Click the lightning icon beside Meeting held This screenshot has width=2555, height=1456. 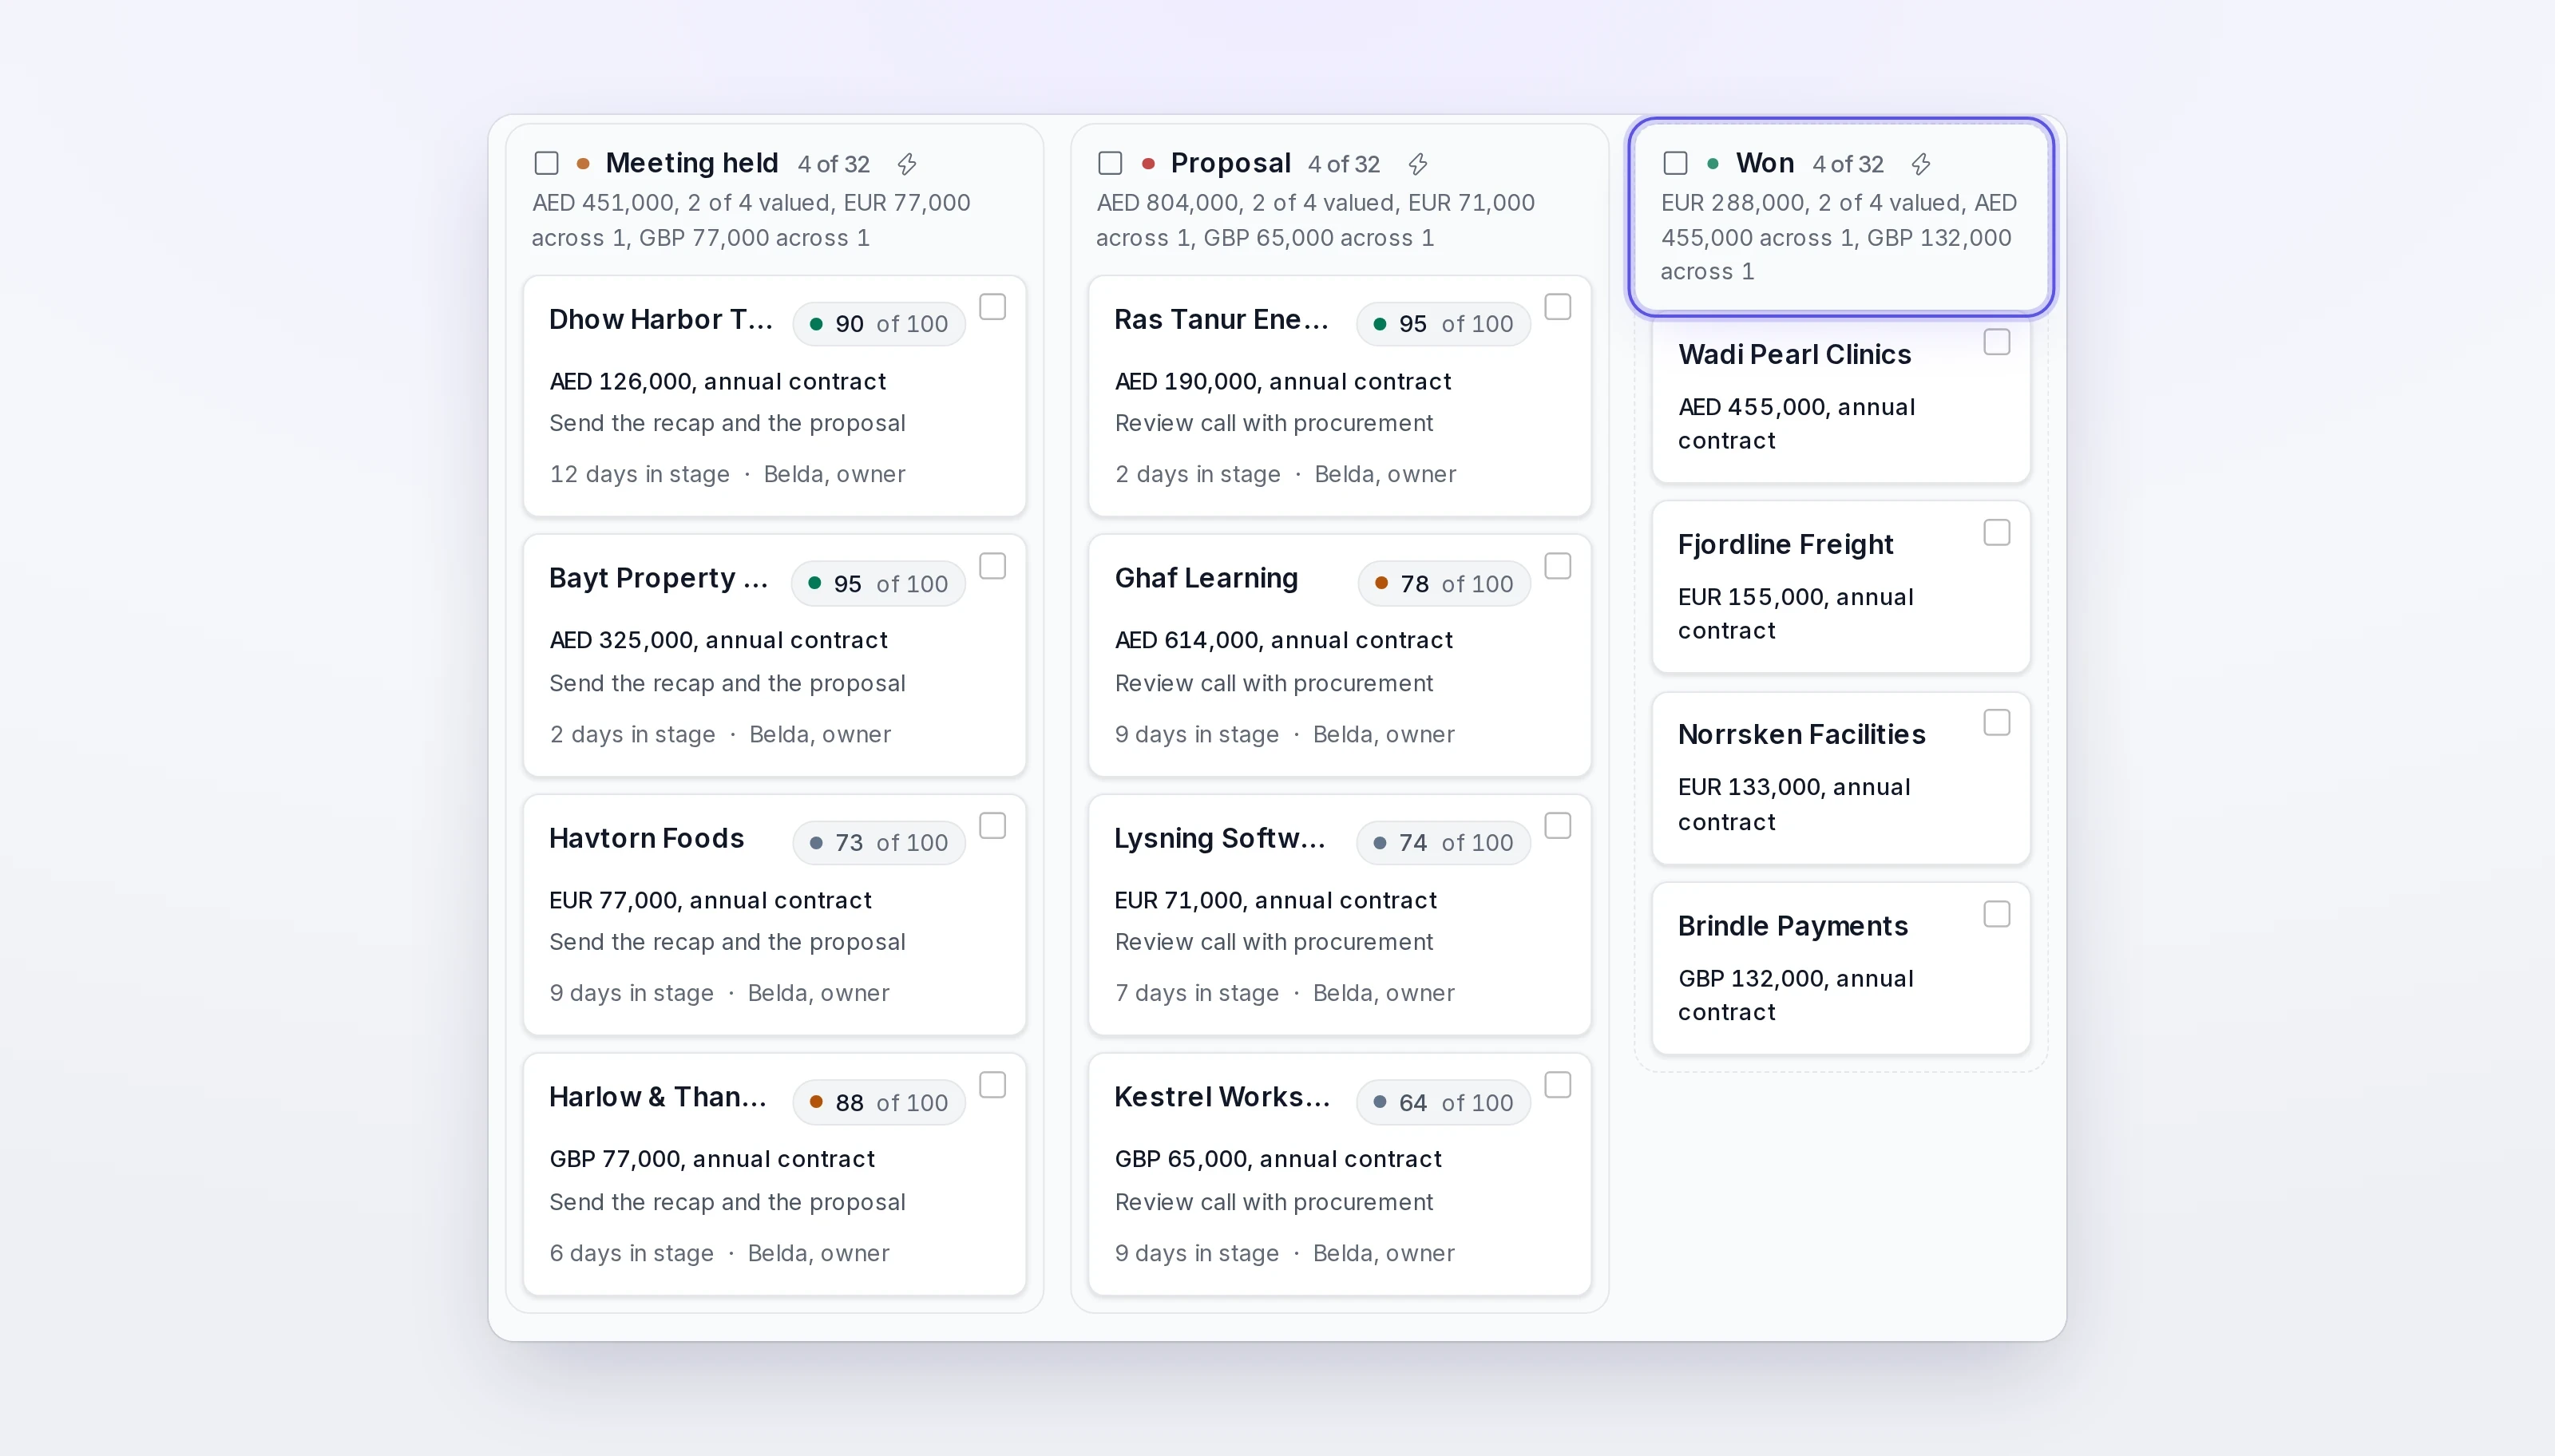[906, 164]
